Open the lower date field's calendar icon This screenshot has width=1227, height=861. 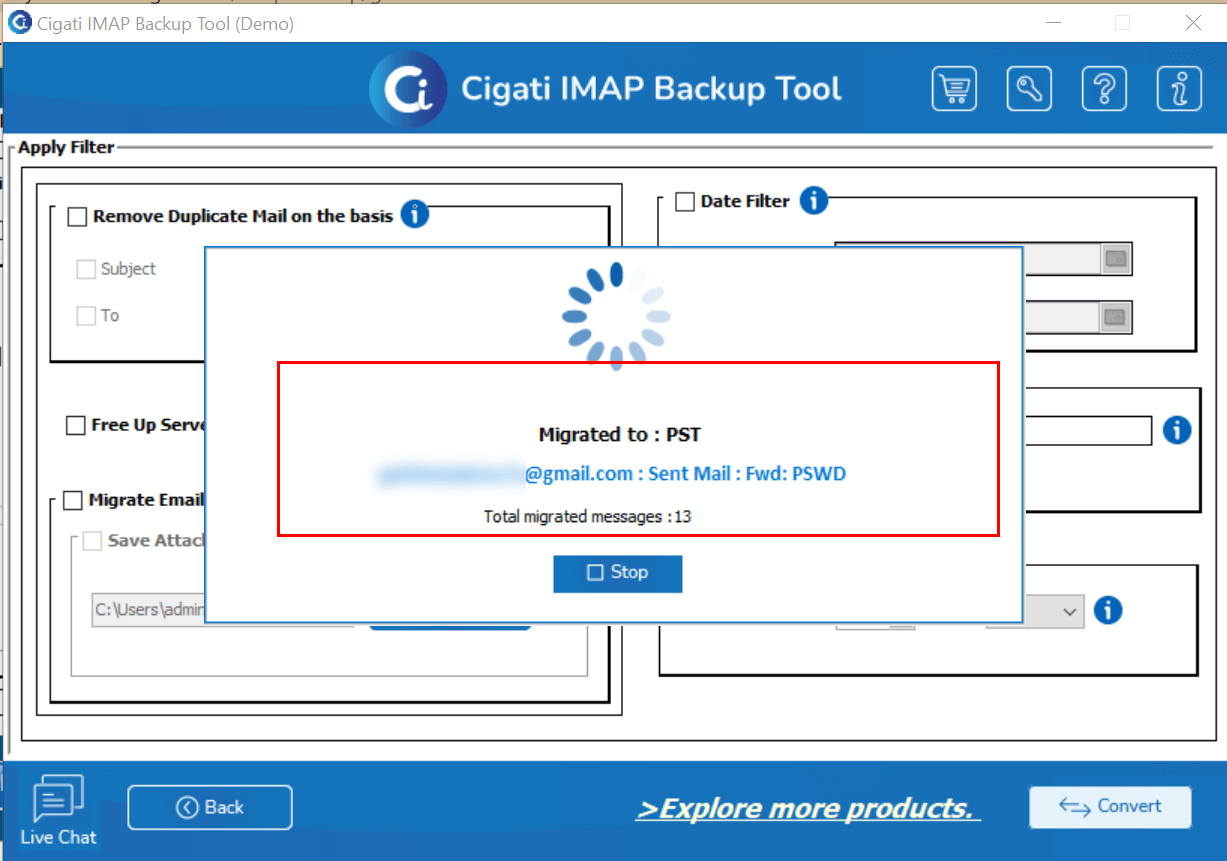1116,318
